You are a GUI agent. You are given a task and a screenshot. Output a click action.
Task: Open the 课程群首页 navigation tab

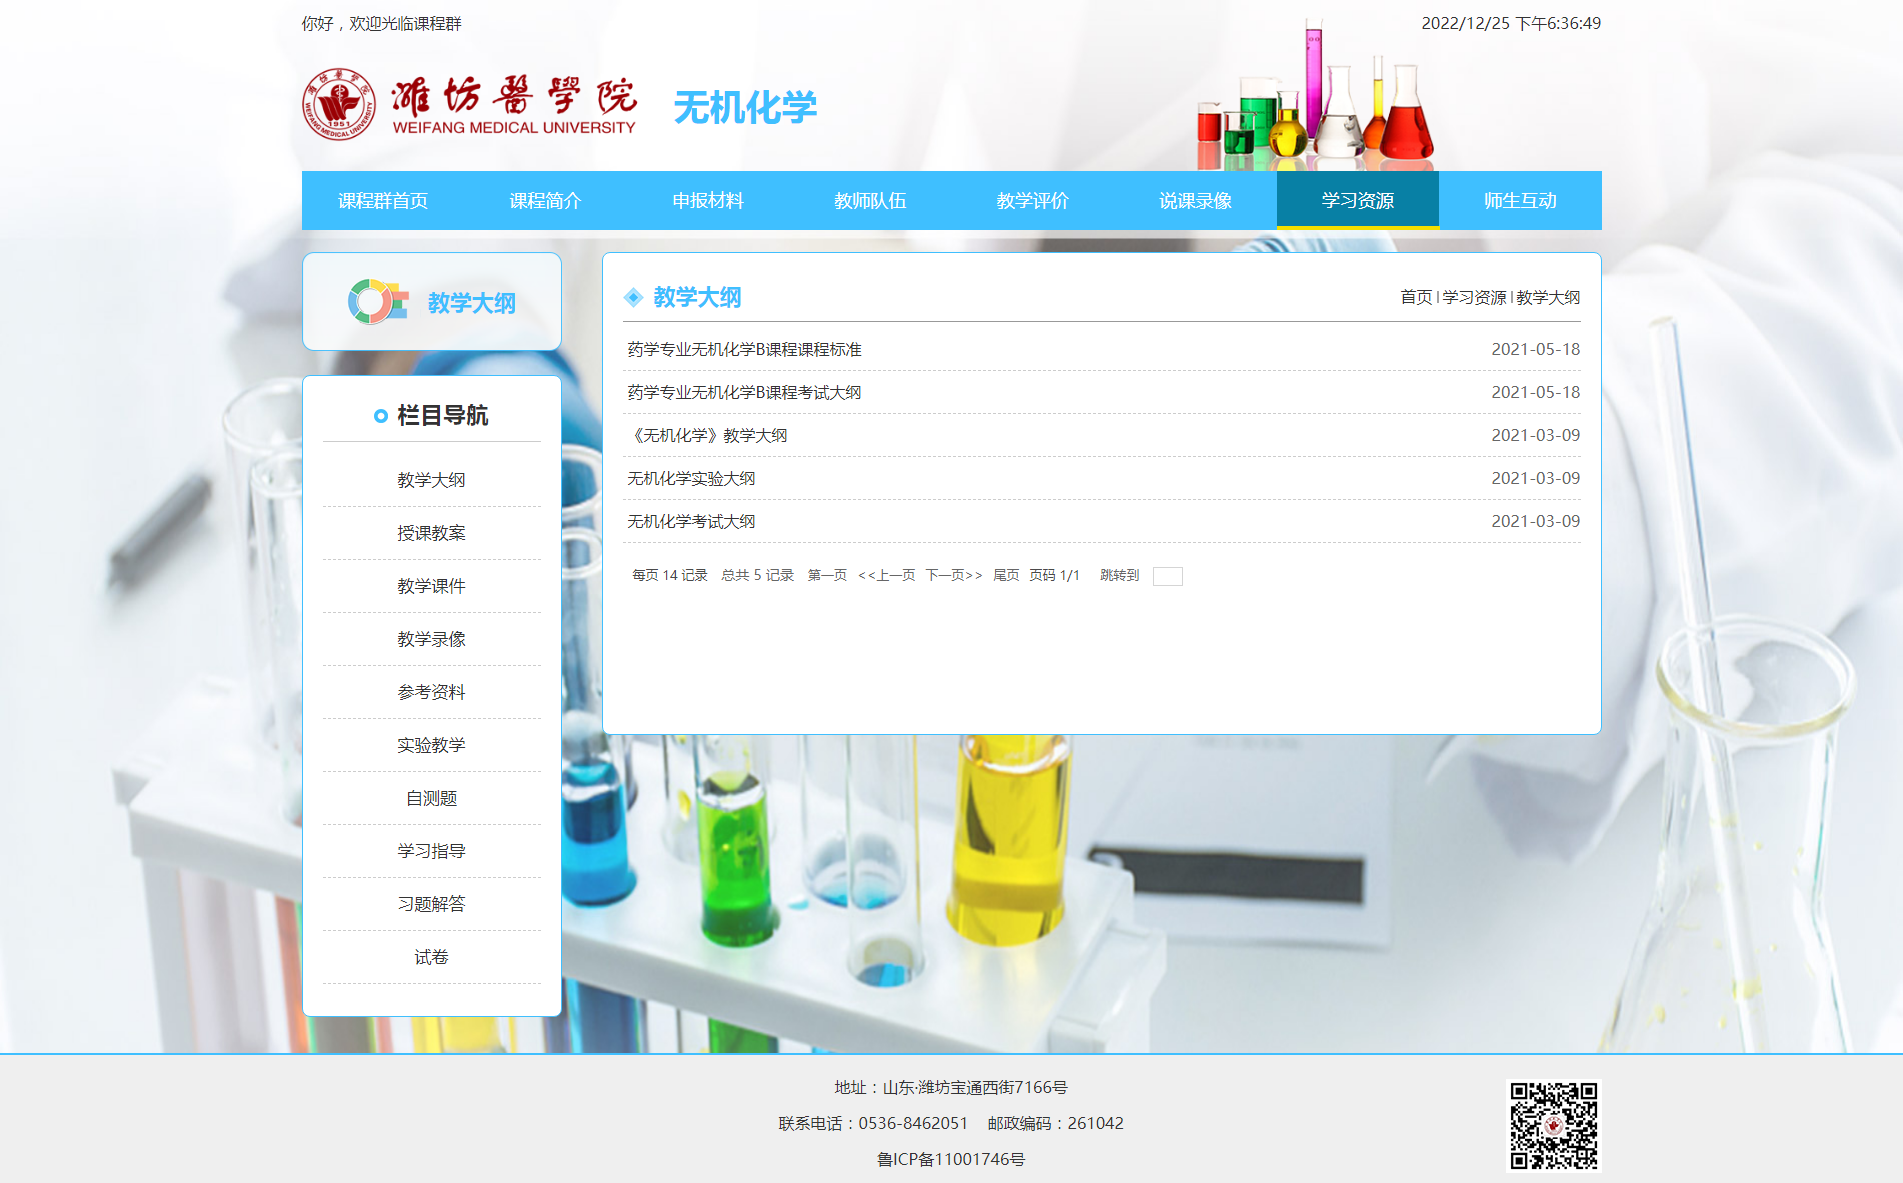pos(382,201)
